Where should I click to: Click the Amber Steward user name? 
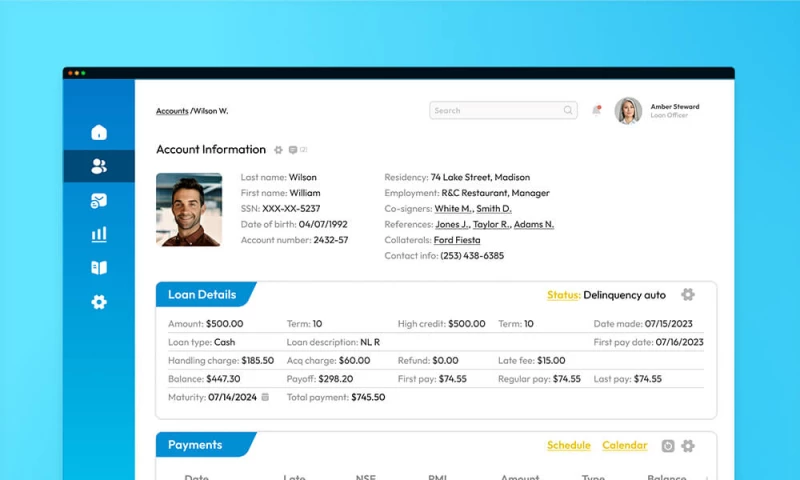coord(674,107)
